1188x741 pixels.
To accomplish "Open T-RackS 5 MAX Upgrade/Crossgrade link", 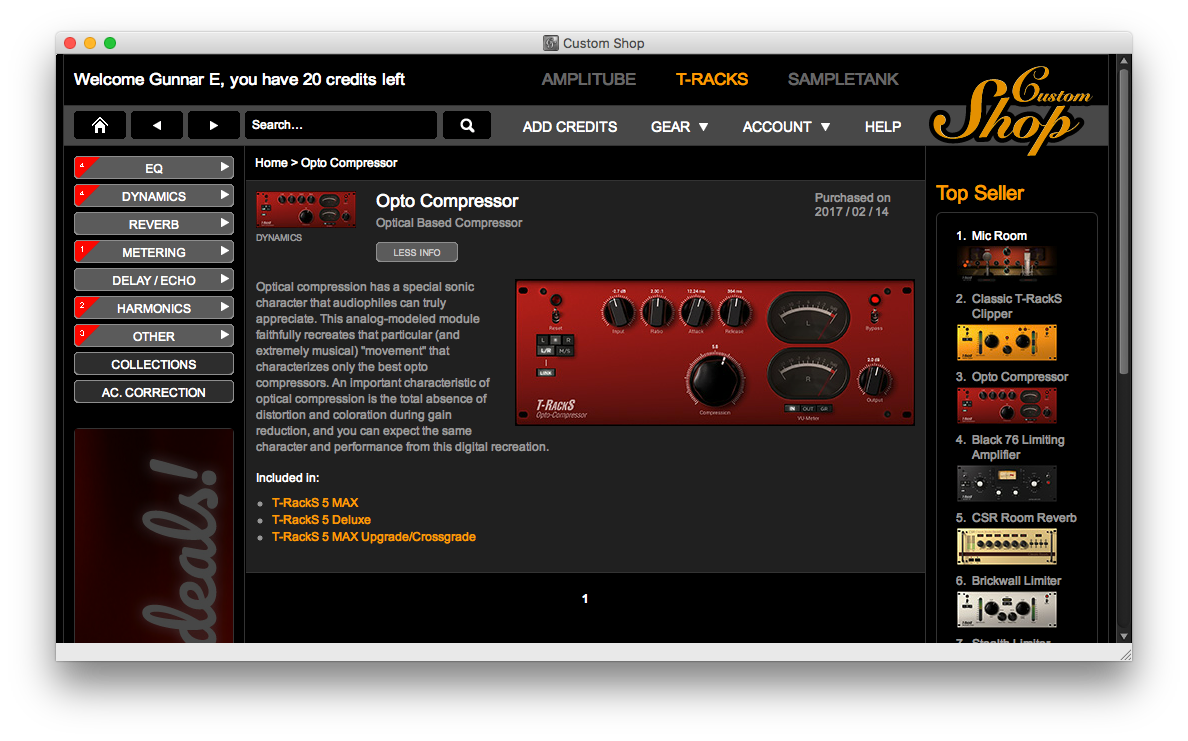I will pyautogui.click(x=374, y=536).
